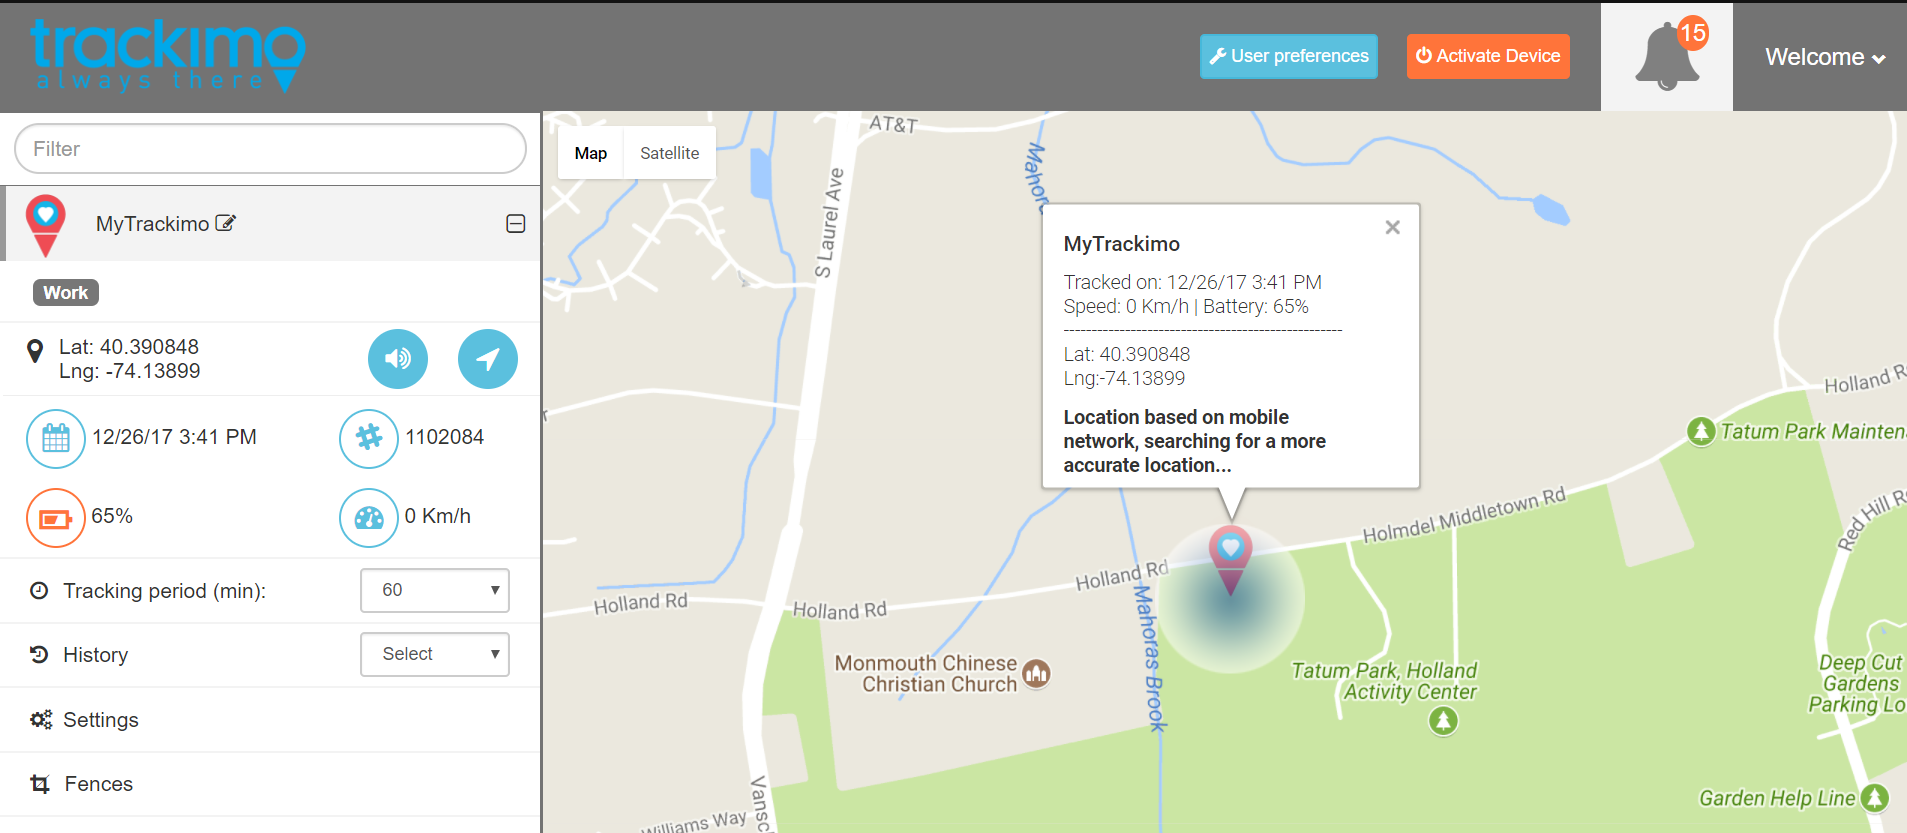1907x833 pixels.
Task: Click the Settings gears icon
Action: pyautogui.click(x=41, y=720)
